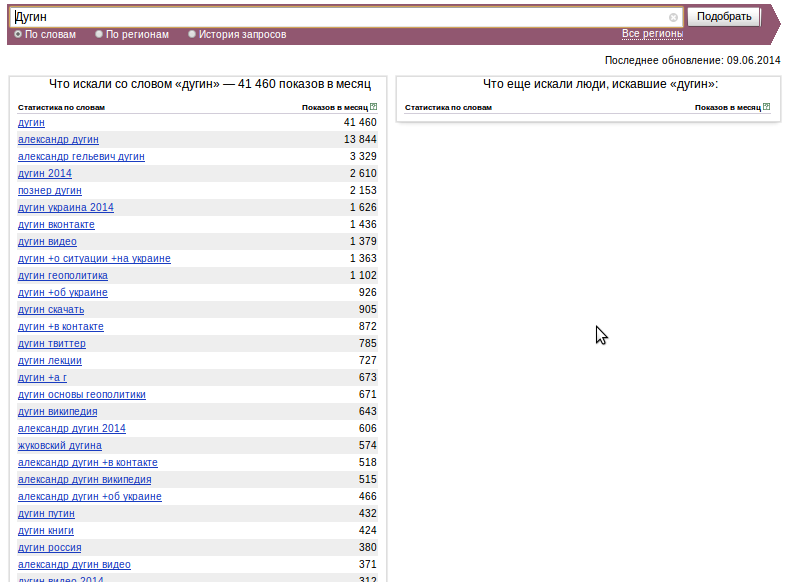
Task: Open the 'дугин путин' link
Action: [46, 514]
